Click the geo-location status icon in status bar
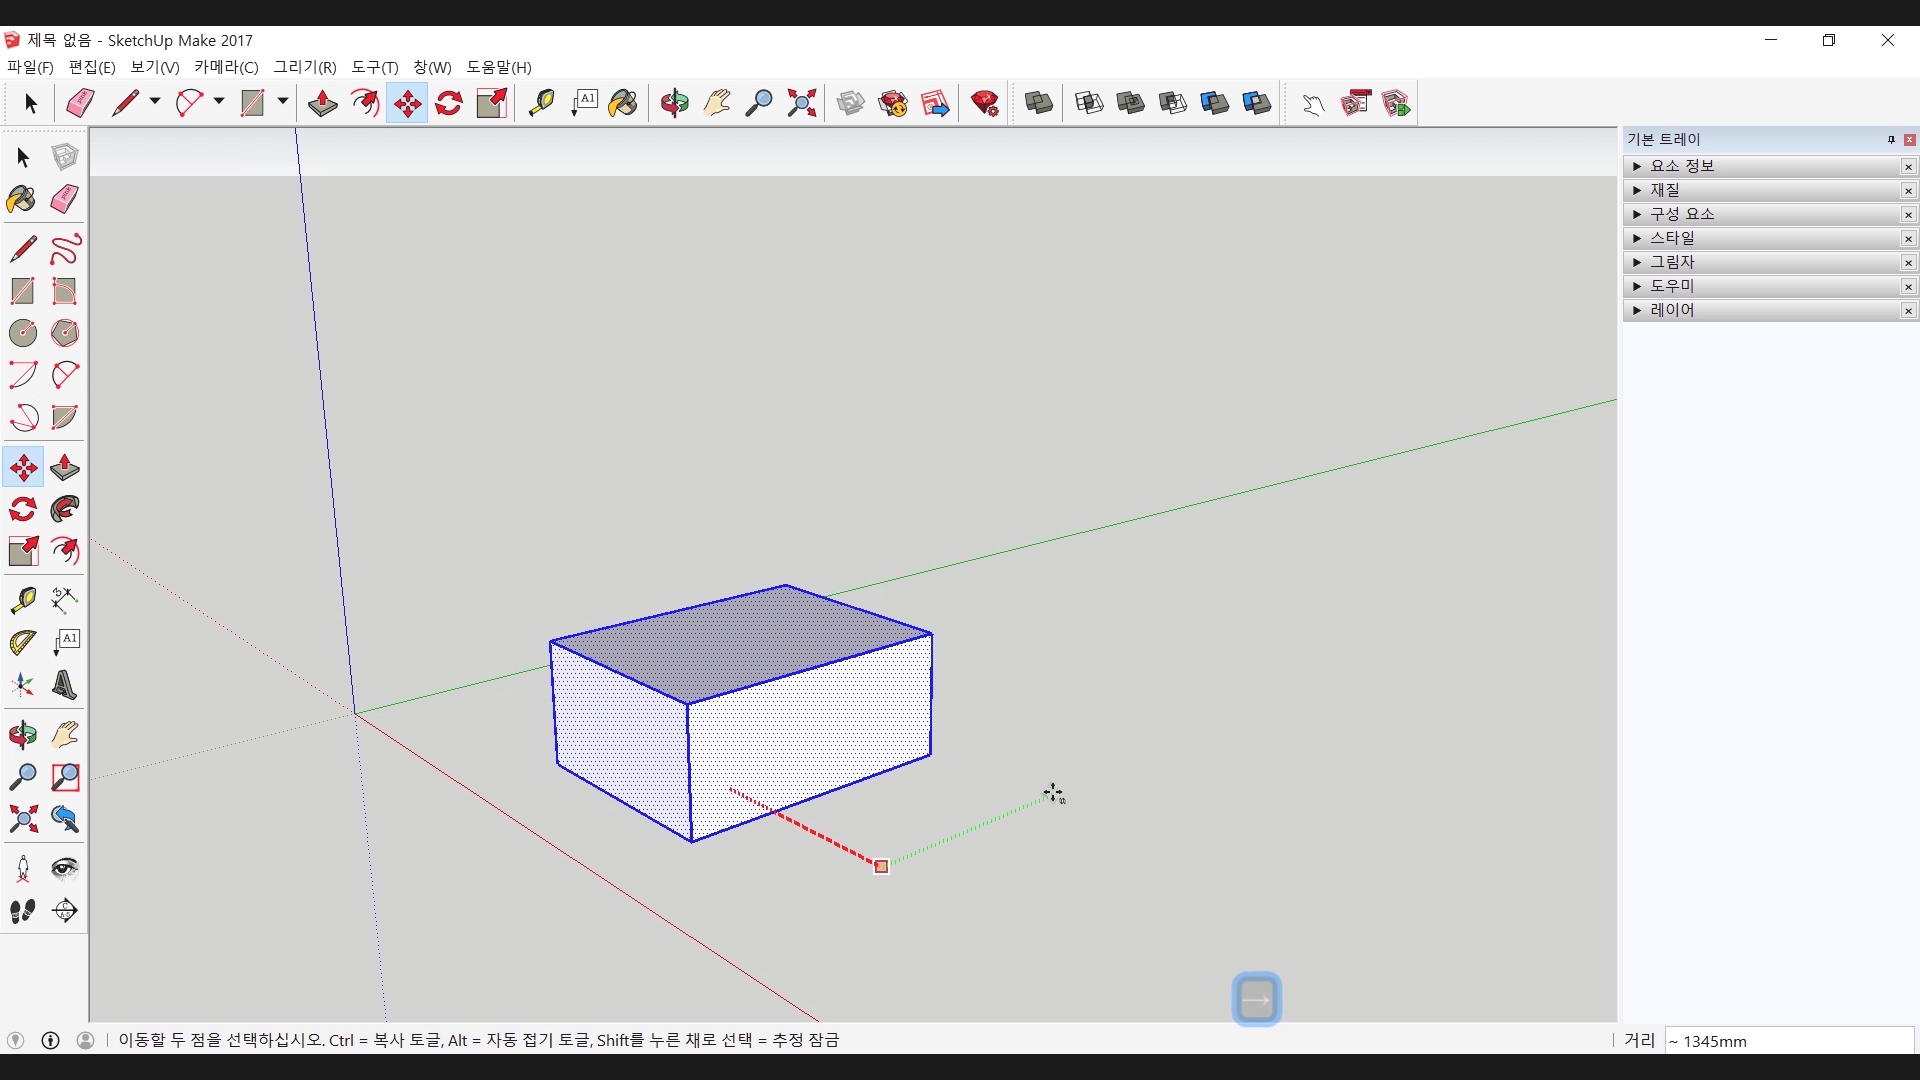The width and height of the screenshot is (1920, 1080). 15,1040
